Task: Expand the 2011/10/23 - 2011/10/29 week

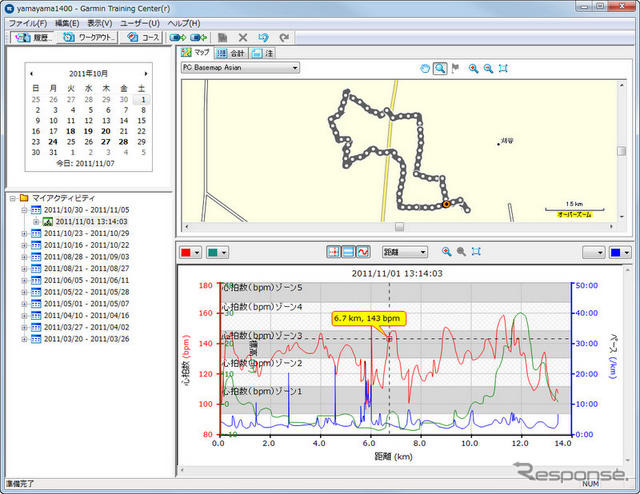Action: (25, 233)
